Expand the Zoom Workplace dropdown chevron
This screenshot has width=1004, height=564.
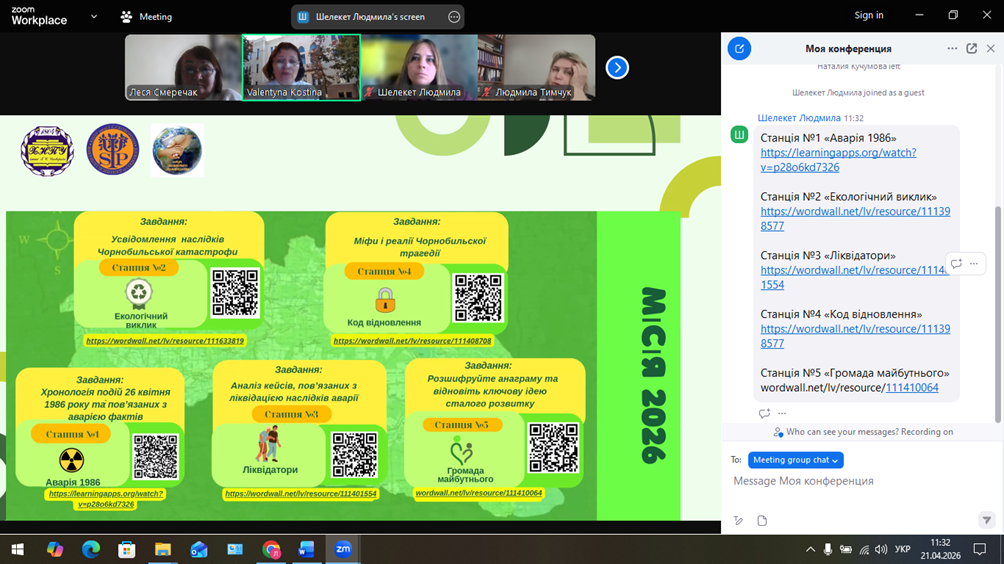click(x=94, y=16)
